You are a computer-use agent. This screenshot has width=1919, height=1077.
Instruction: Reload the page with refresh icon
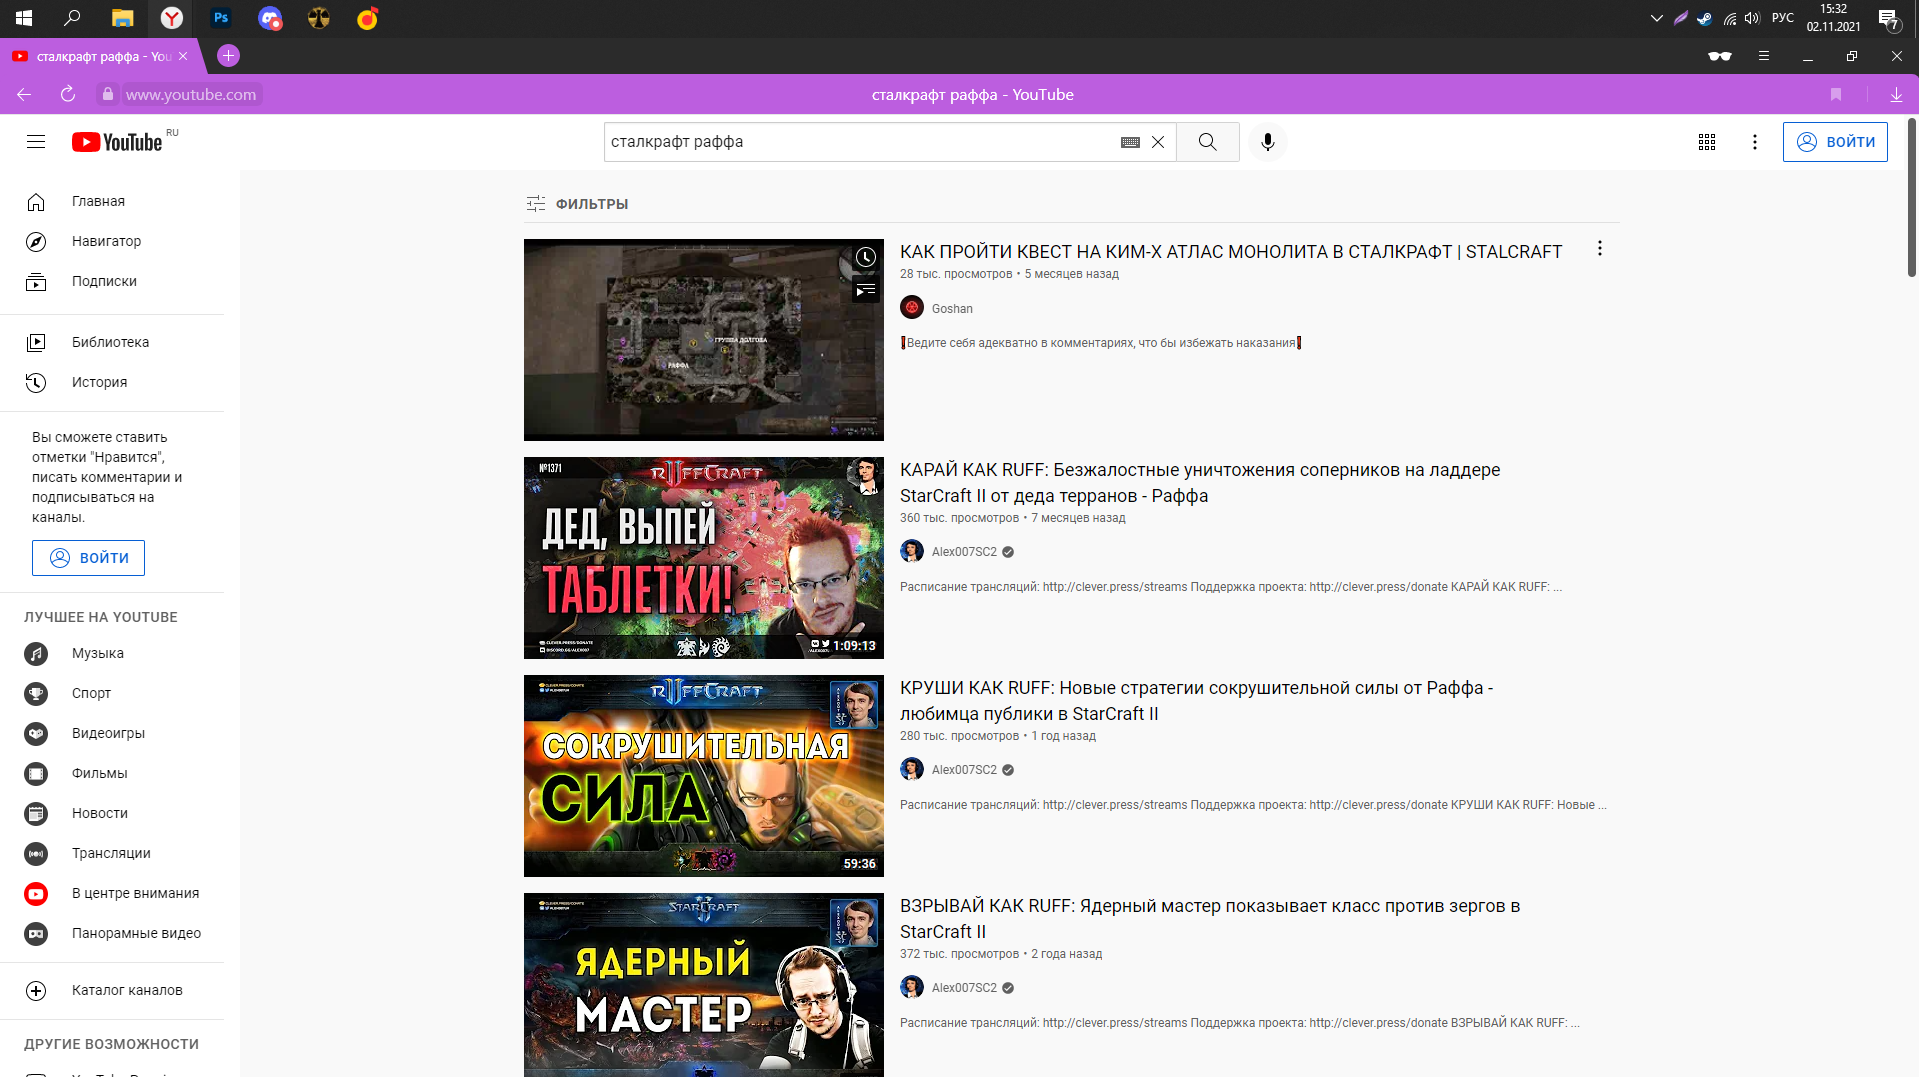tap(68, 94)
